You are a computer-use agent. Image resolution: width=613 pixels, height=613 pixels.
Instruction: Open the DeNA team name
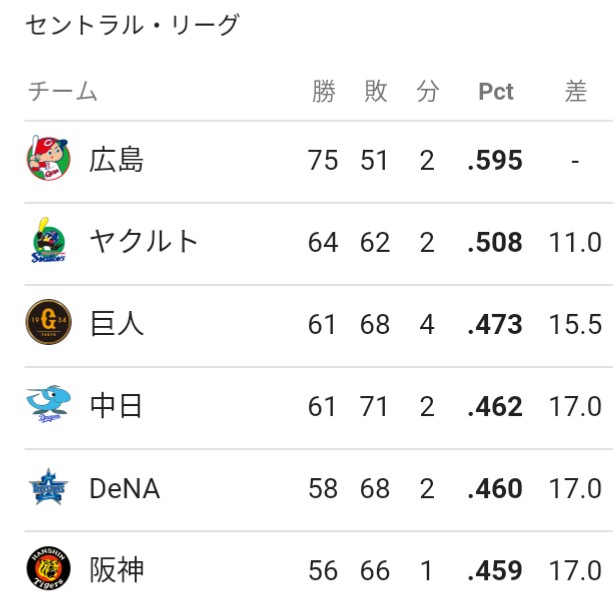(125, 488)
